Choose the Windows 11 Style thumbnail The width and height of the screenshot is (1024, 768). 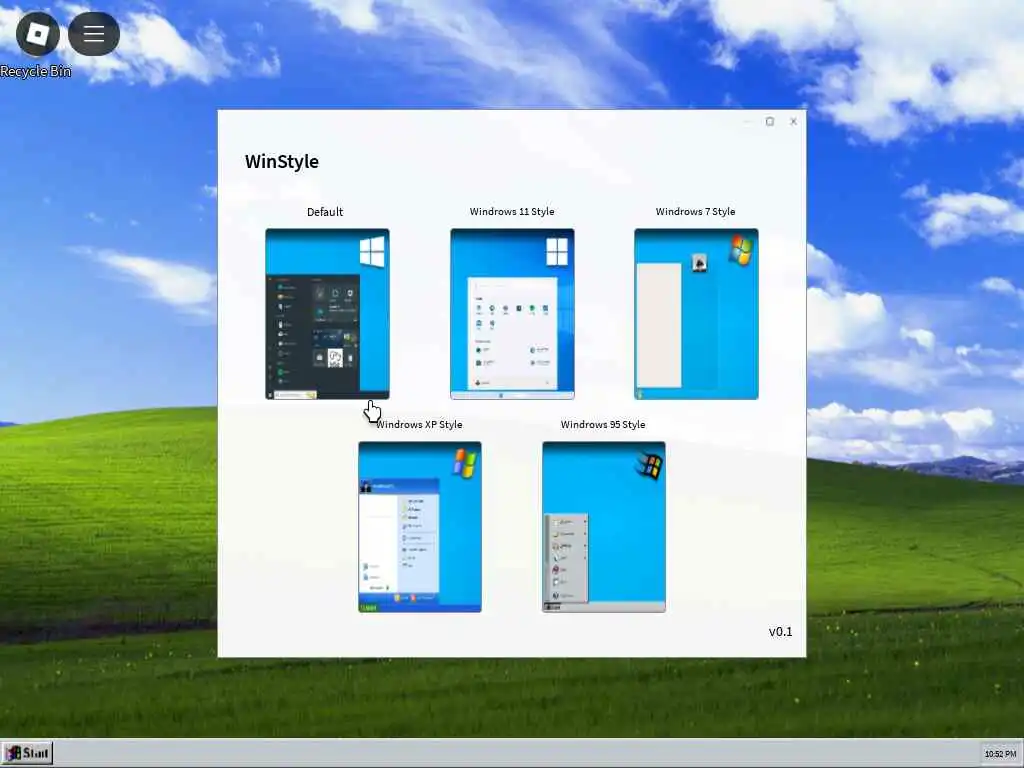tap(512, 313)
